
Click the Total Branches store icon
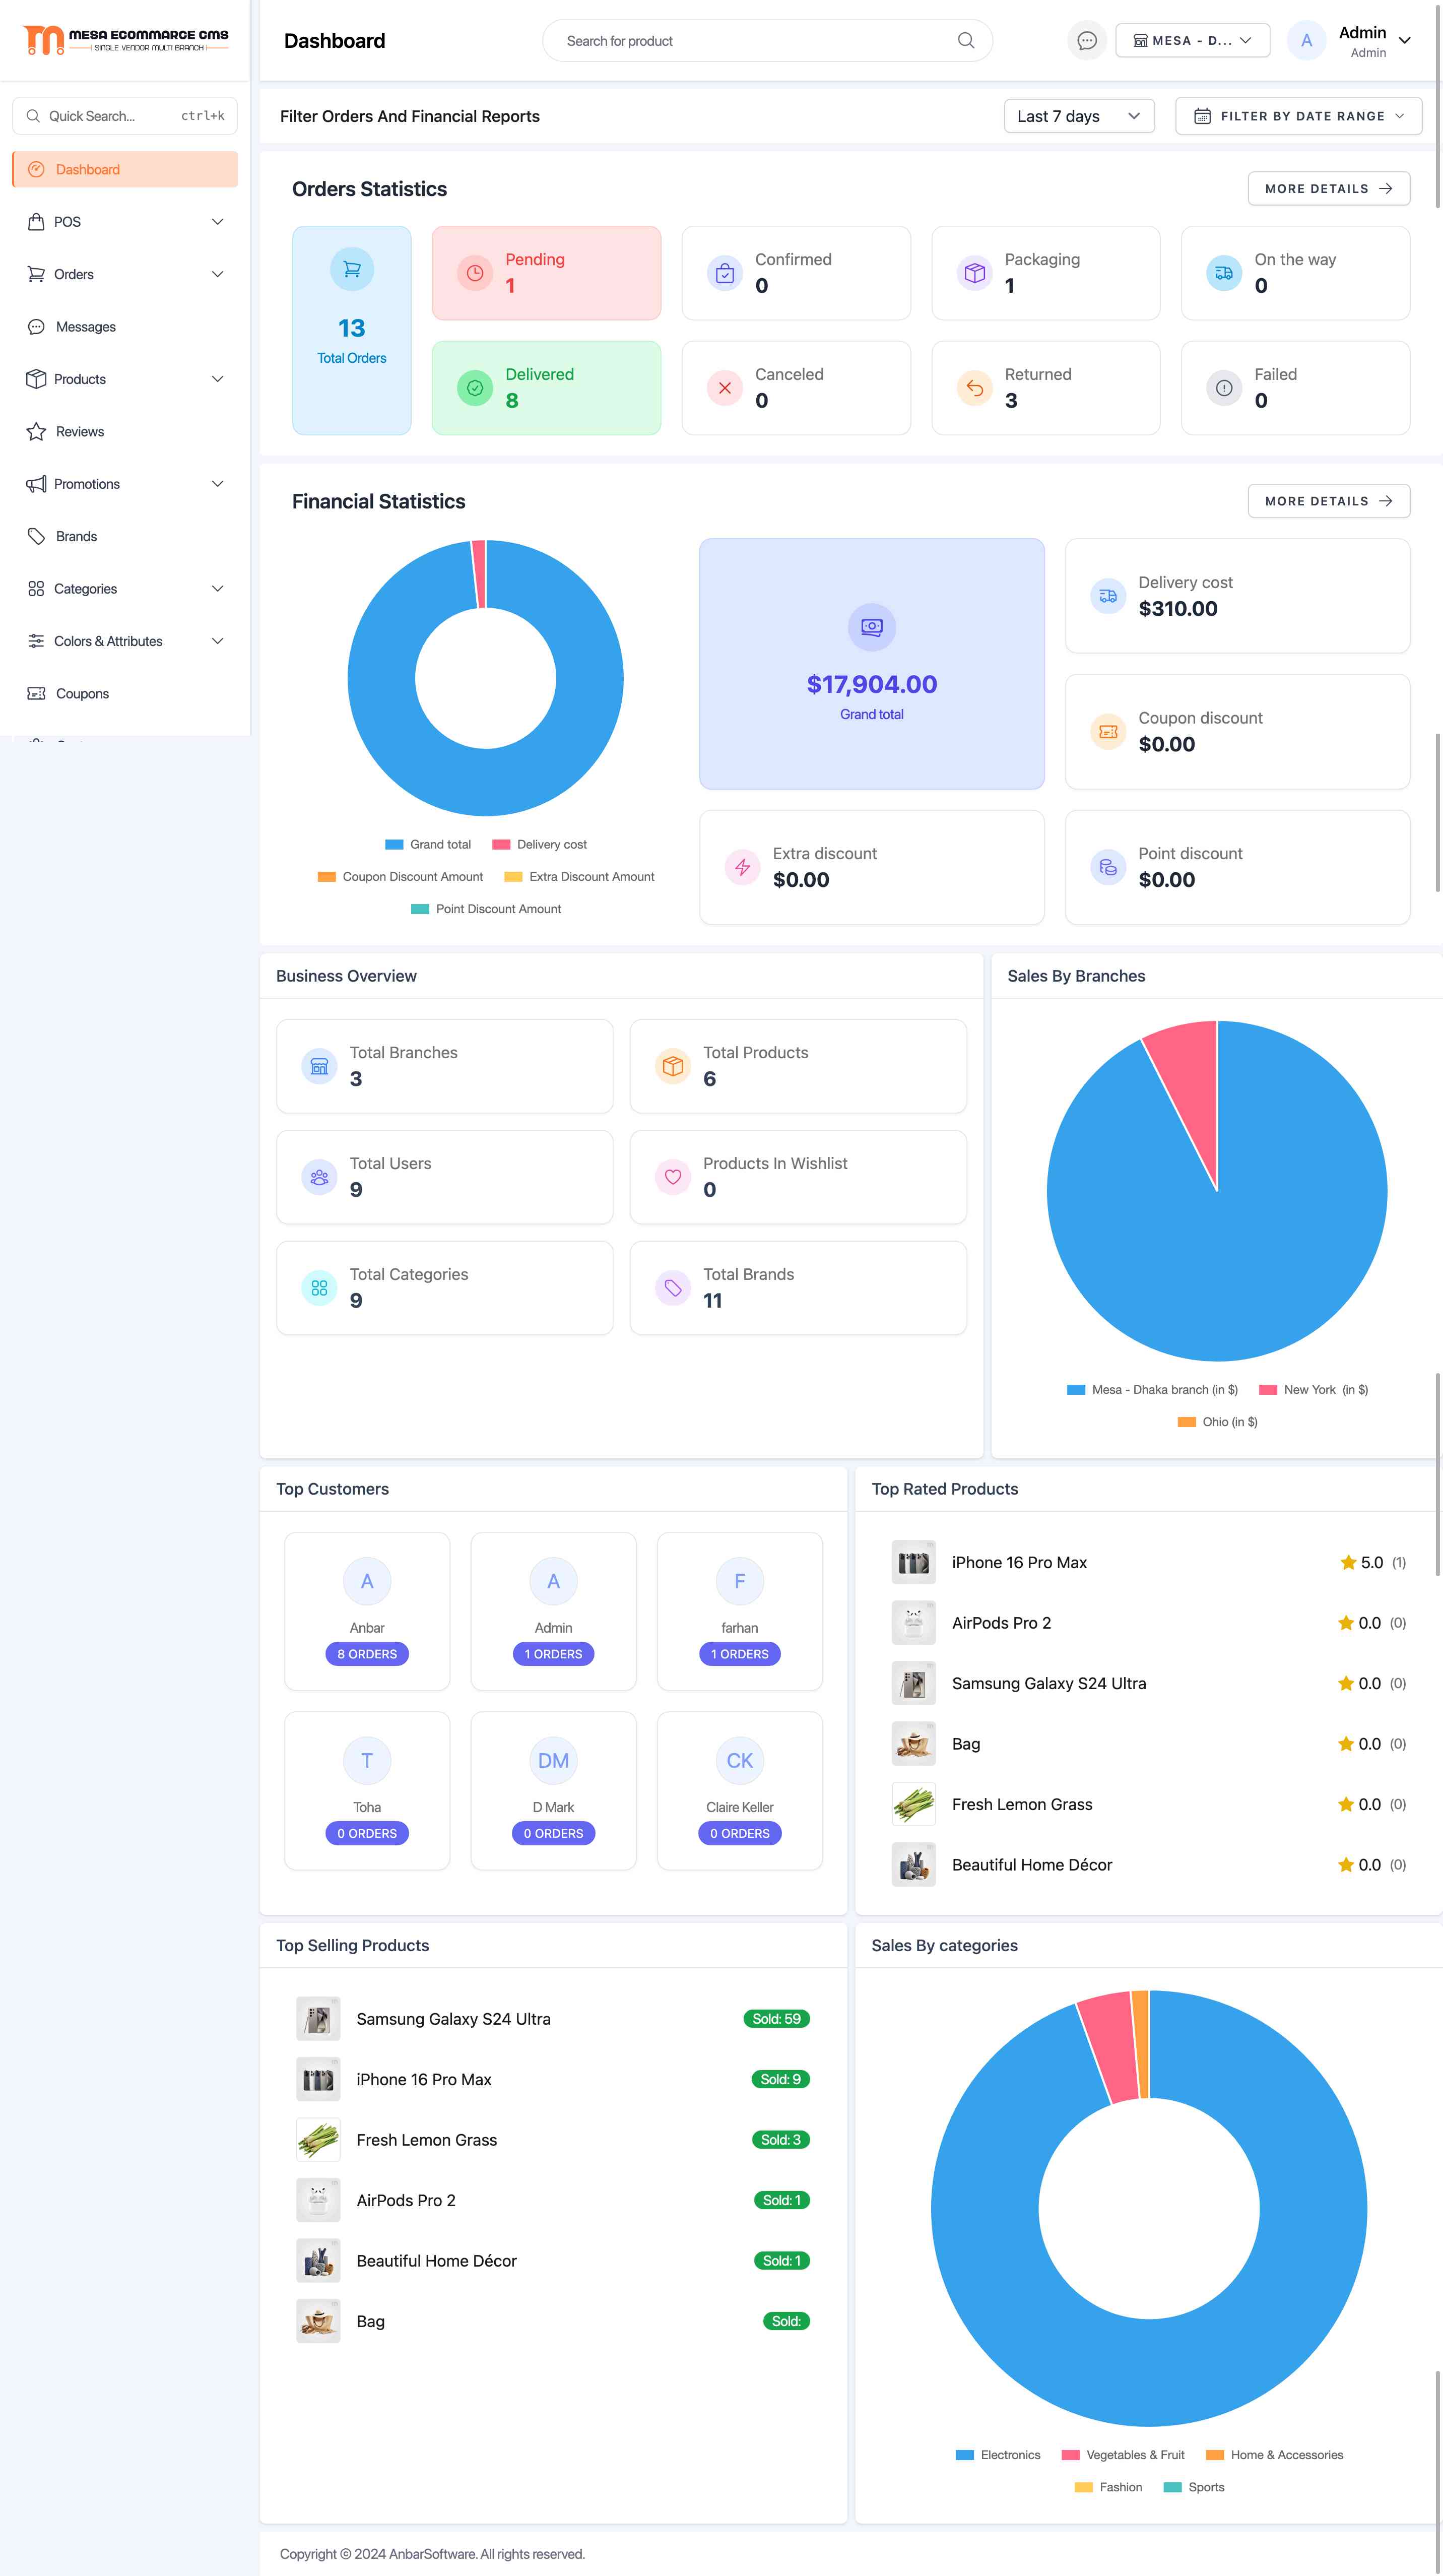(x=319, y=1066)
